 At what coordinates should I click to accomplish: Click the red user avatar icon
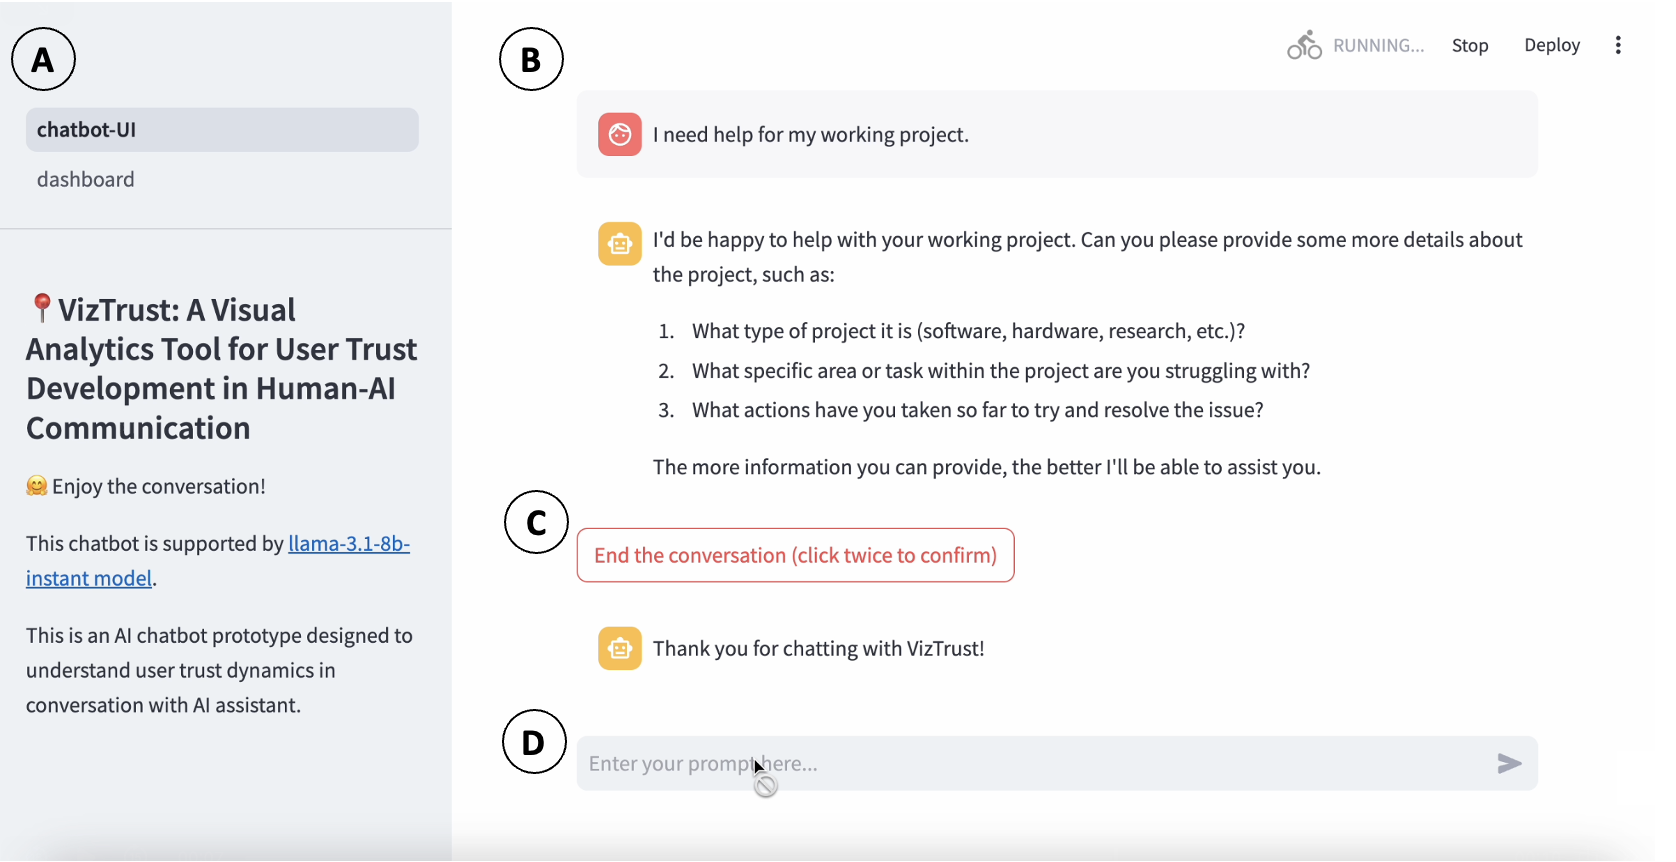[620, 135]
